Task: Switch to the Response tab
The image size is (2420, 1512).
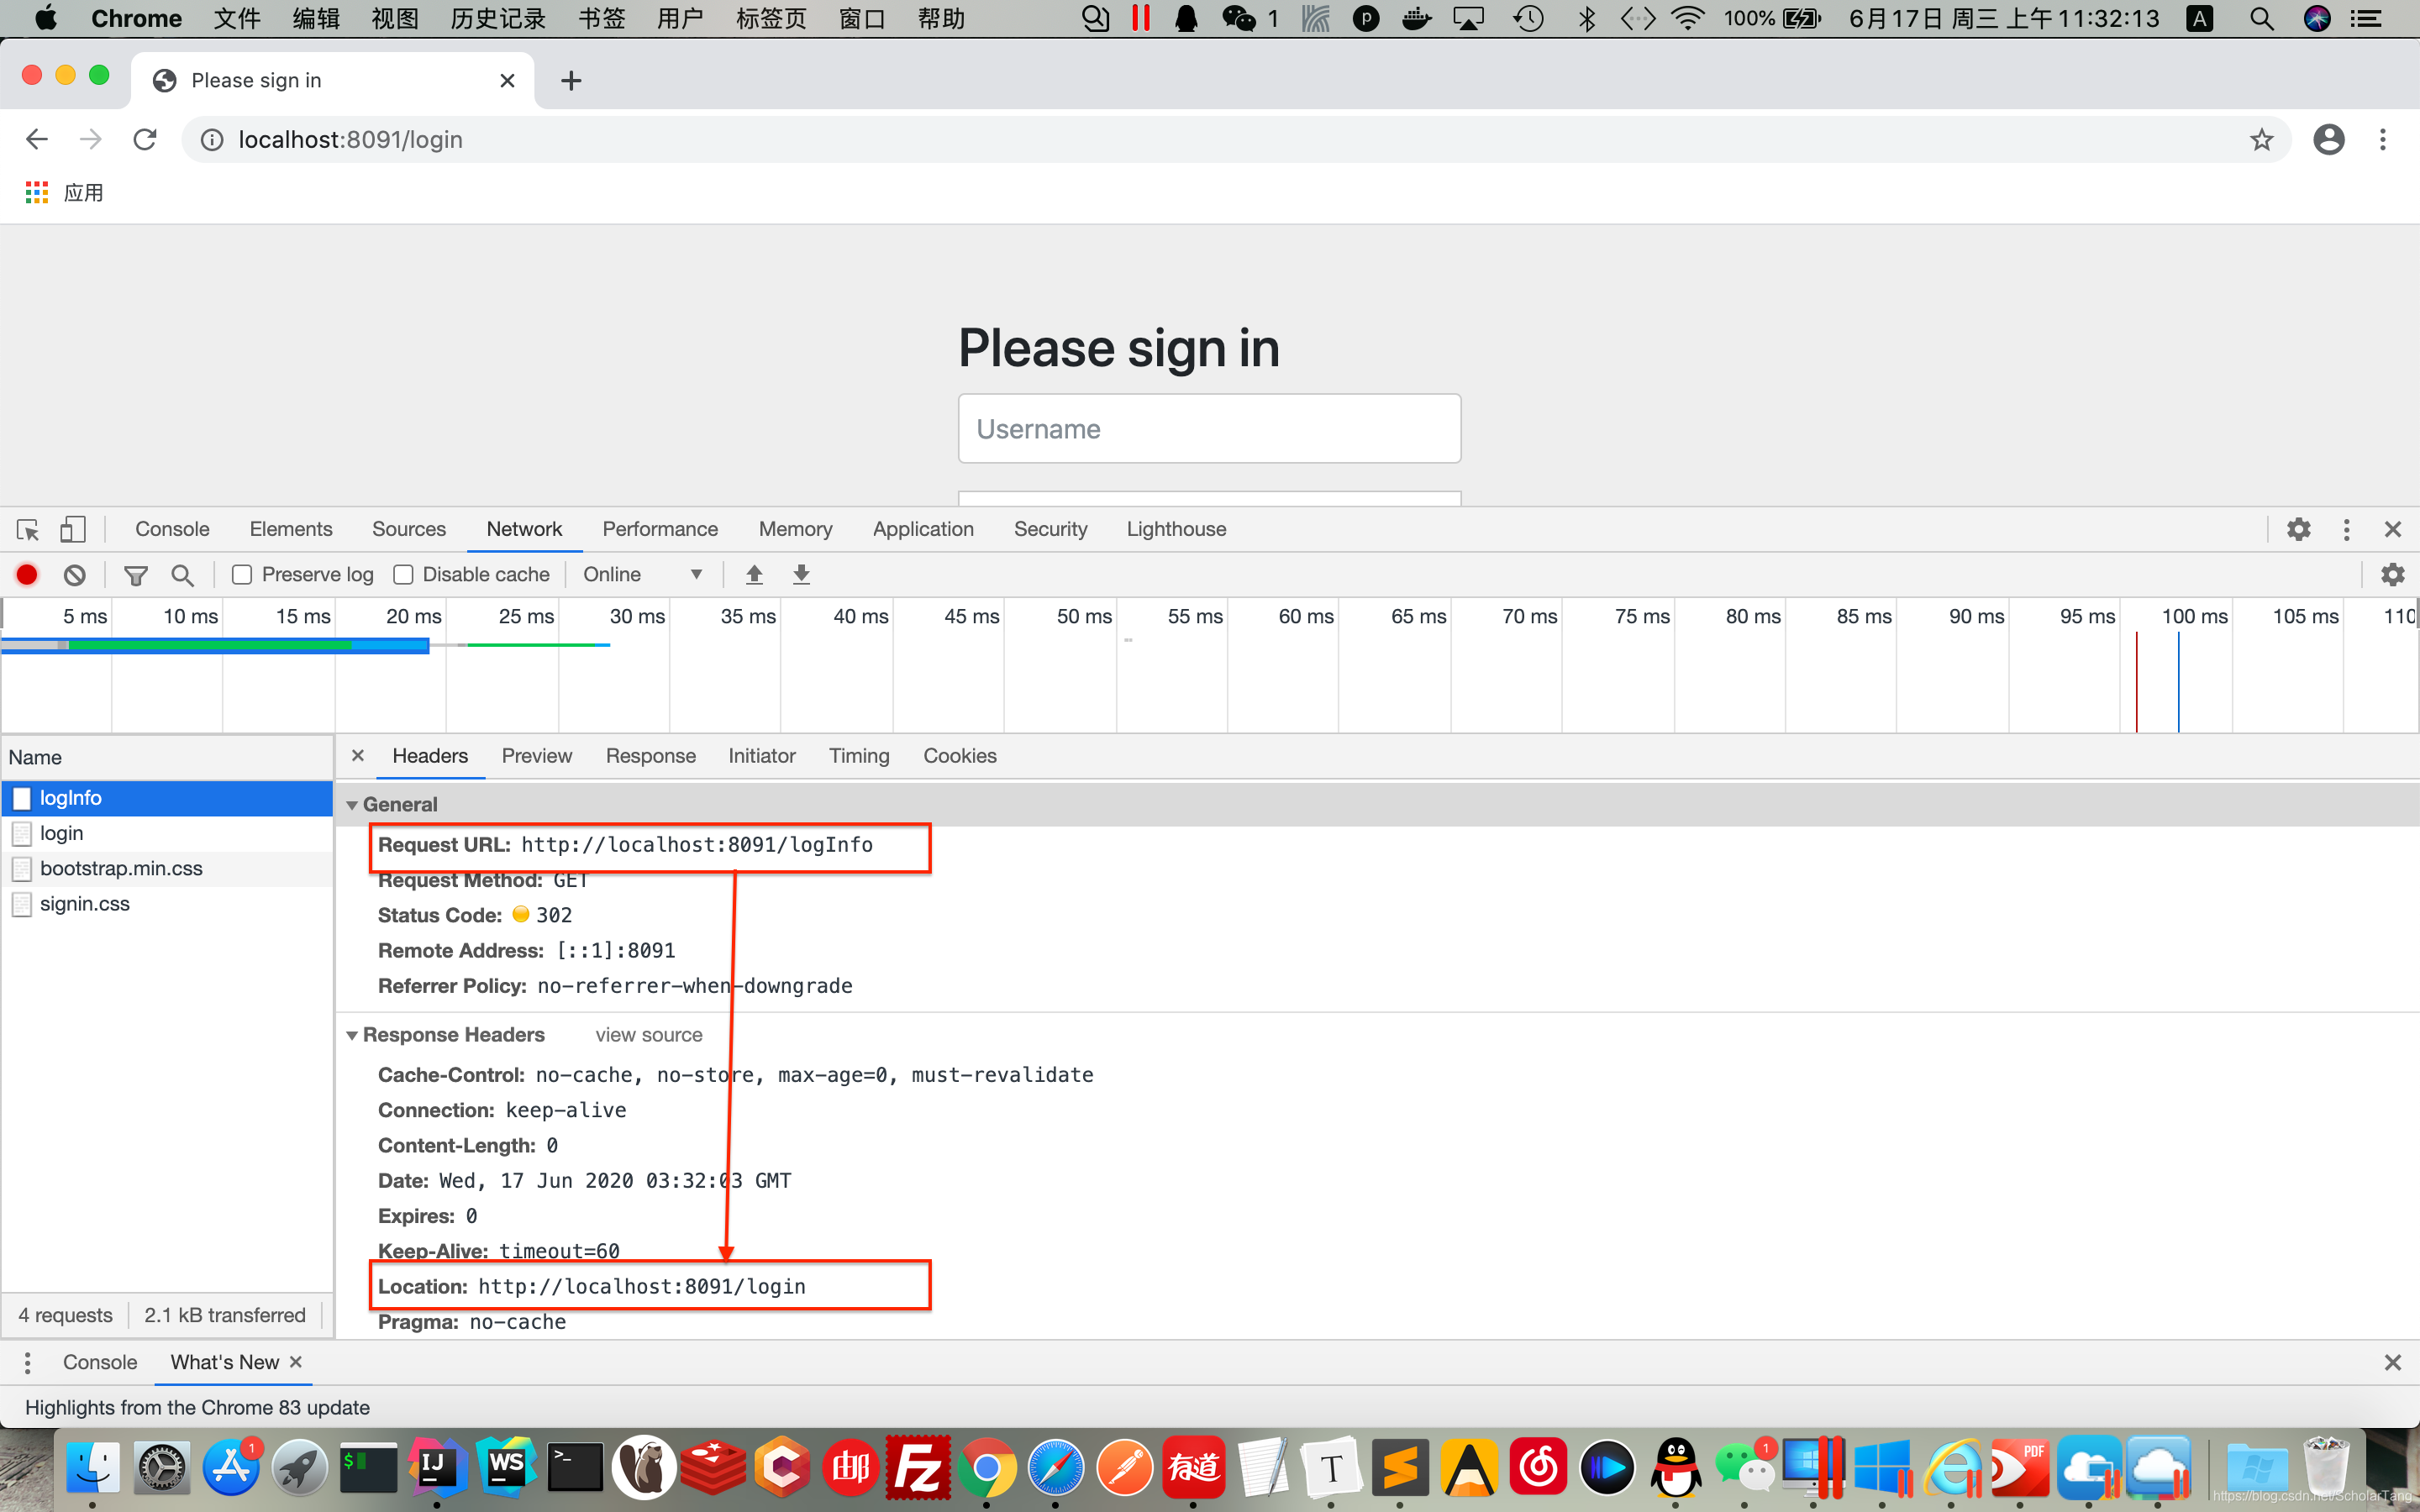Action: point(651,754)
